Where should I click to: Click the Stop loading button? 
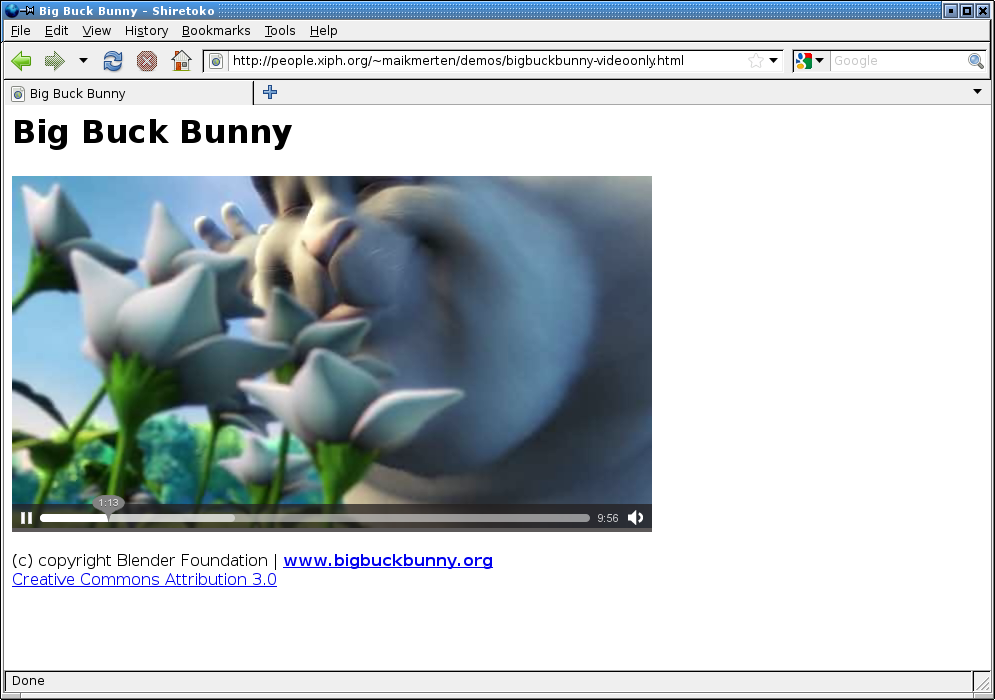[147, 61]
